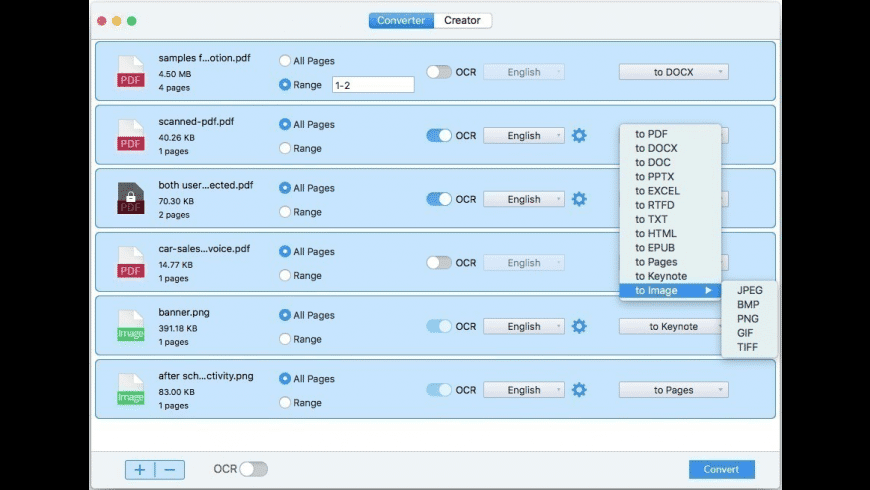Open language dropdown for scanned-pdf.pdf

coord(524,136)
